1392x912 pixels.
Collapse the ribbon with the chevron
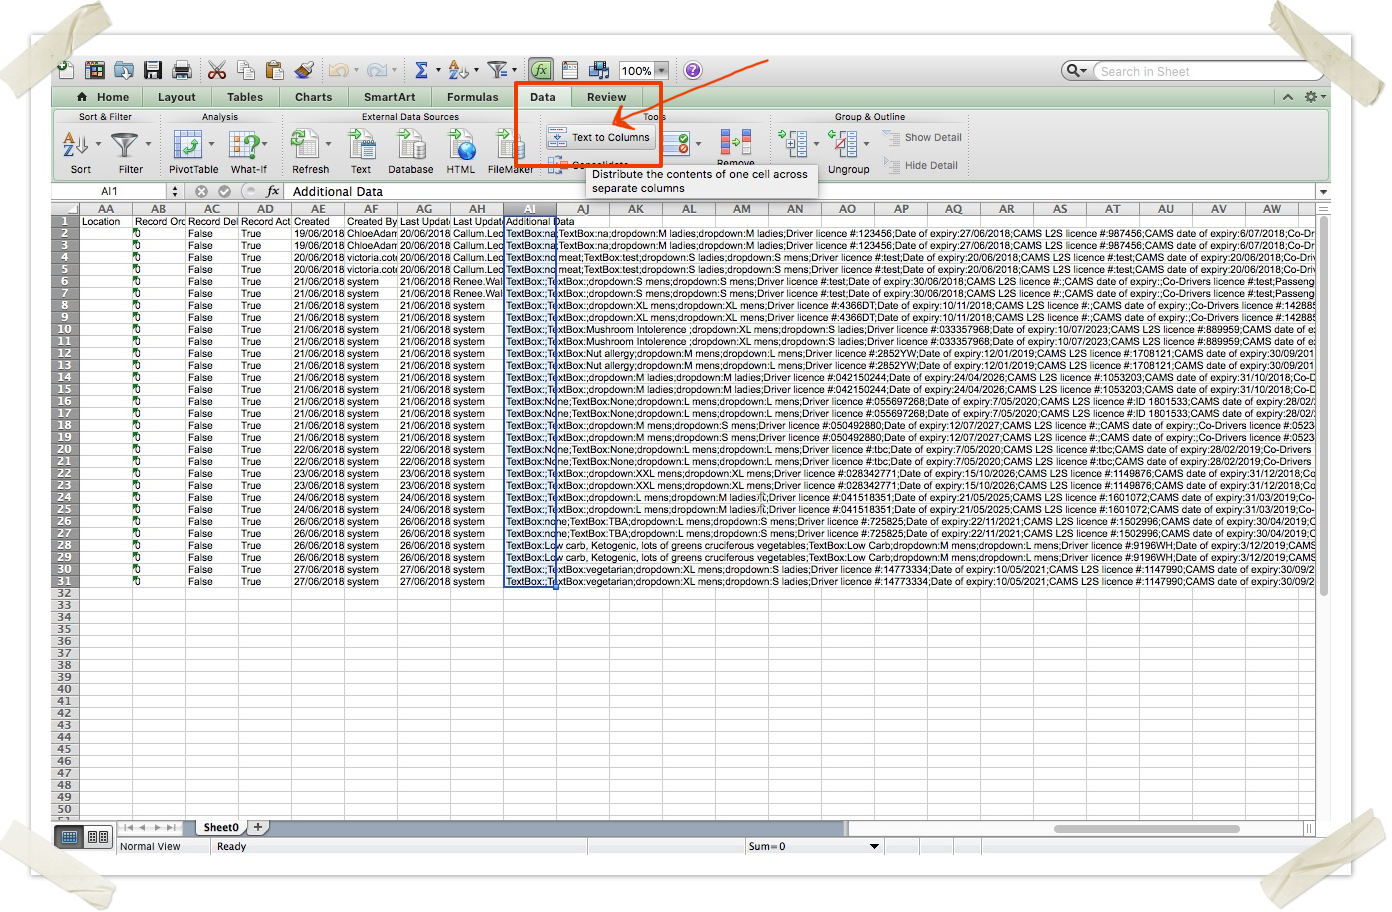tap(1288, 97)
